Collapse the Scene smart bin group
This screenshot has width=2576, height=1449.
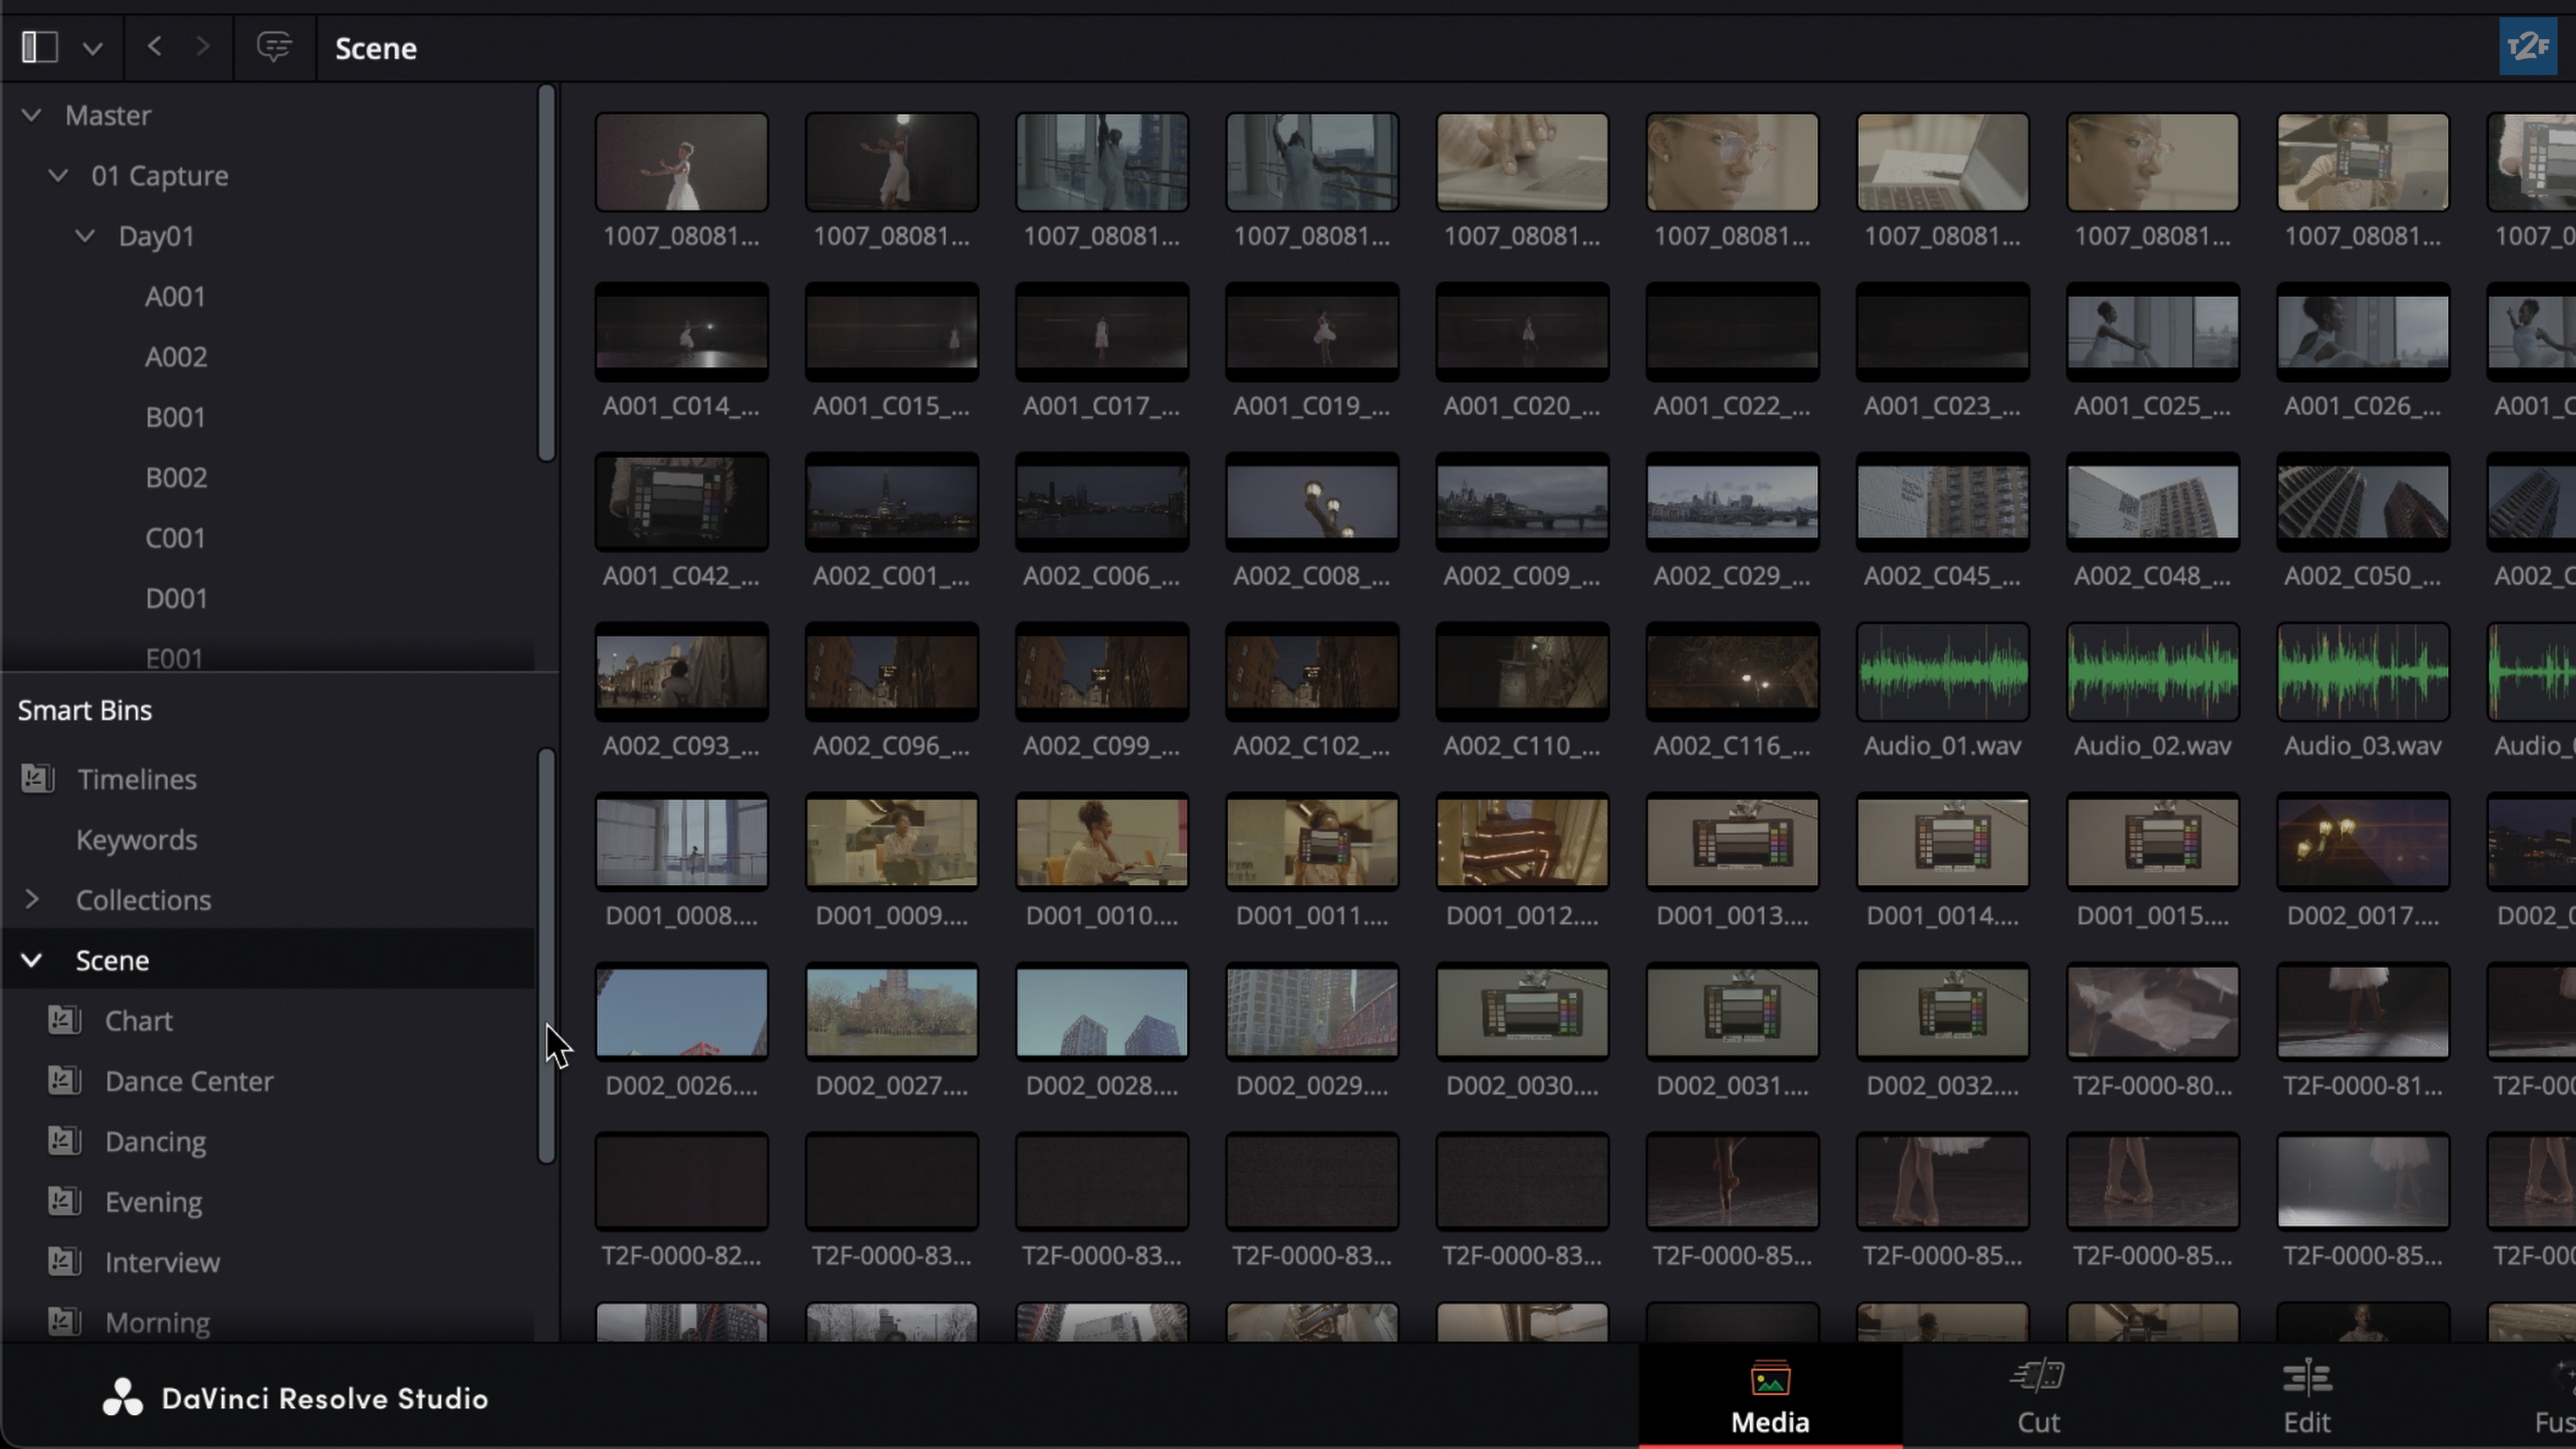click(32, 960)
